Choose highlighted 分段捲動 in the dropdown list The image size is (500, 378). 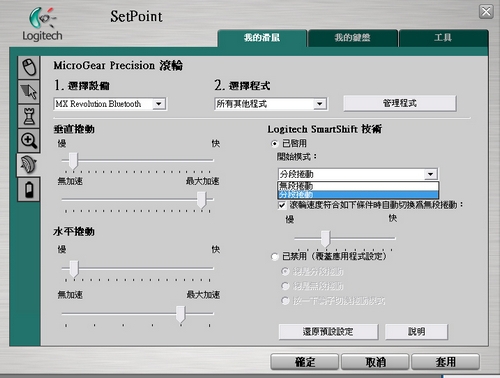click(x=358, y=194)
